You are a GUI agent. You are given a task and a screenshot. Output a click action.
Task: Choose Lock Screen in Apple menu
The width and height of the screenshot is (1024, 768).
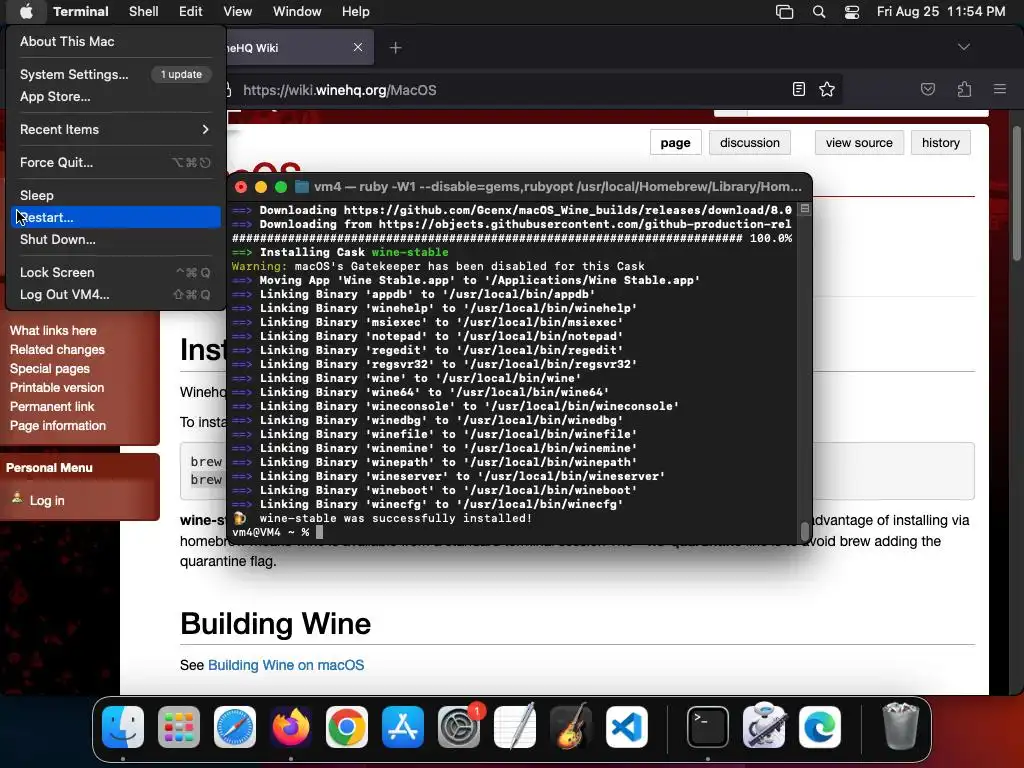[x=116, y=272]
